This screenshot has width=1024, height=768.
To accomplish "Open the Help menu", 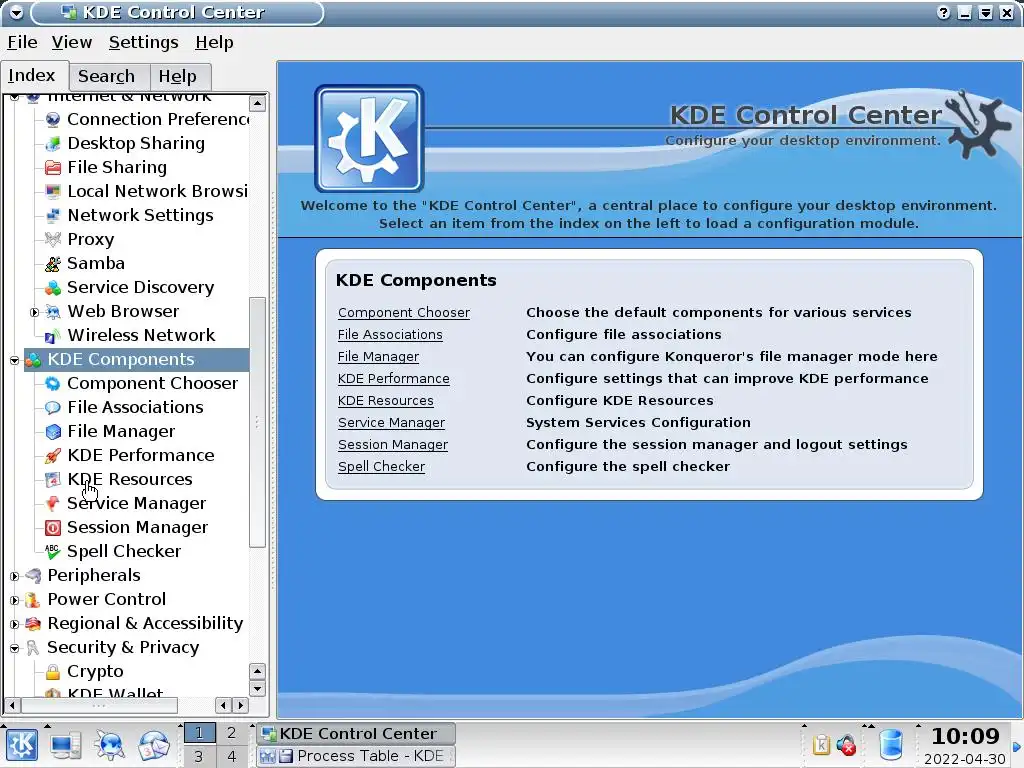I will [214, 42].
